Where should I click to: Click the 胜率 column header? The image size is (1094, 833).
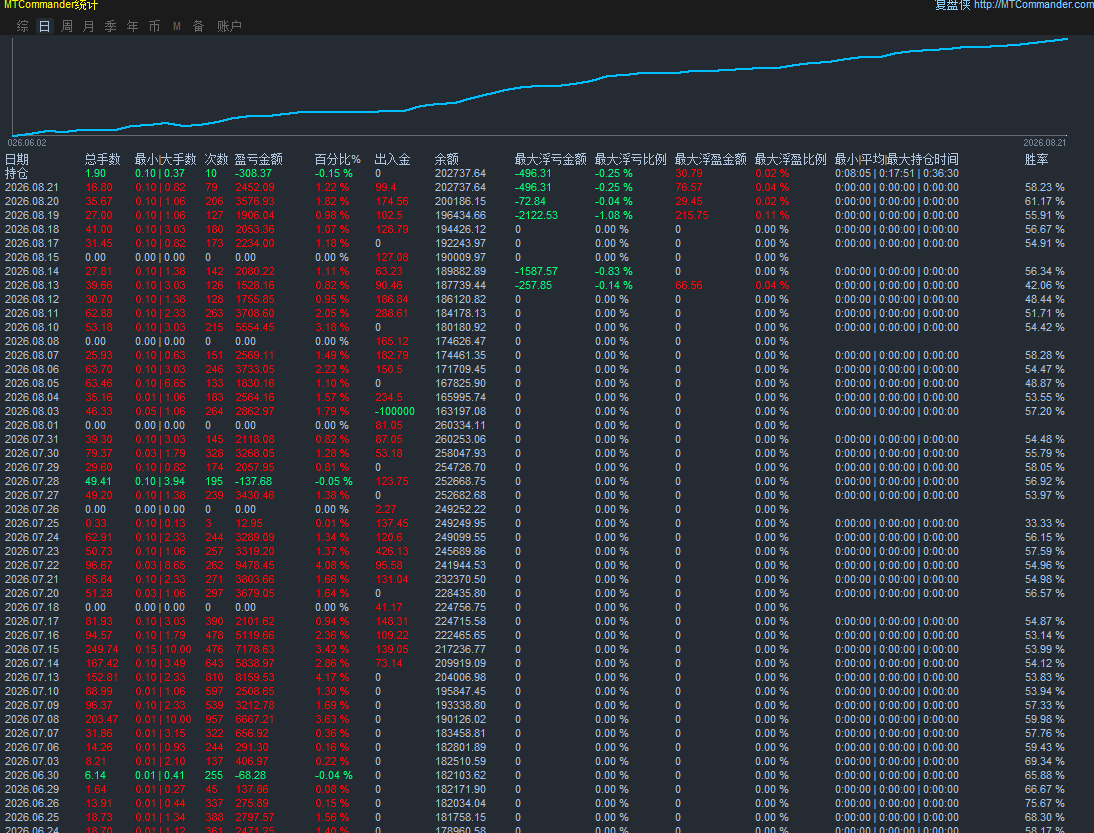[x=1037, y=159]
